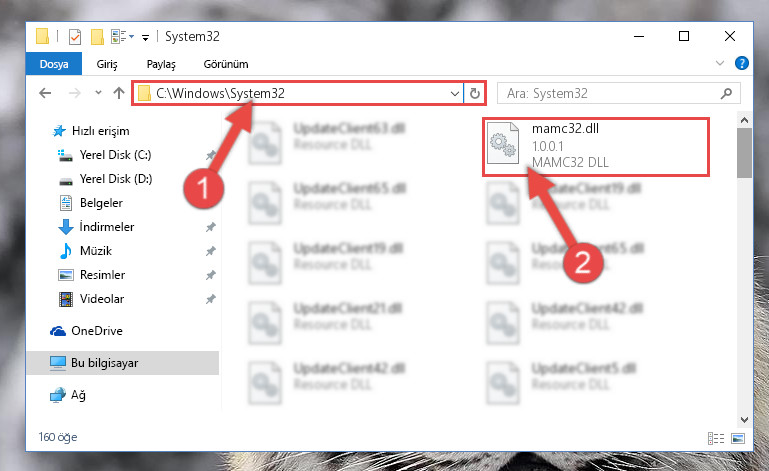Image resolution: width=769 pixels, height=471 pixels.
Task: Click Properties checkmark in quick access toolbar
Action: [75, 37]
